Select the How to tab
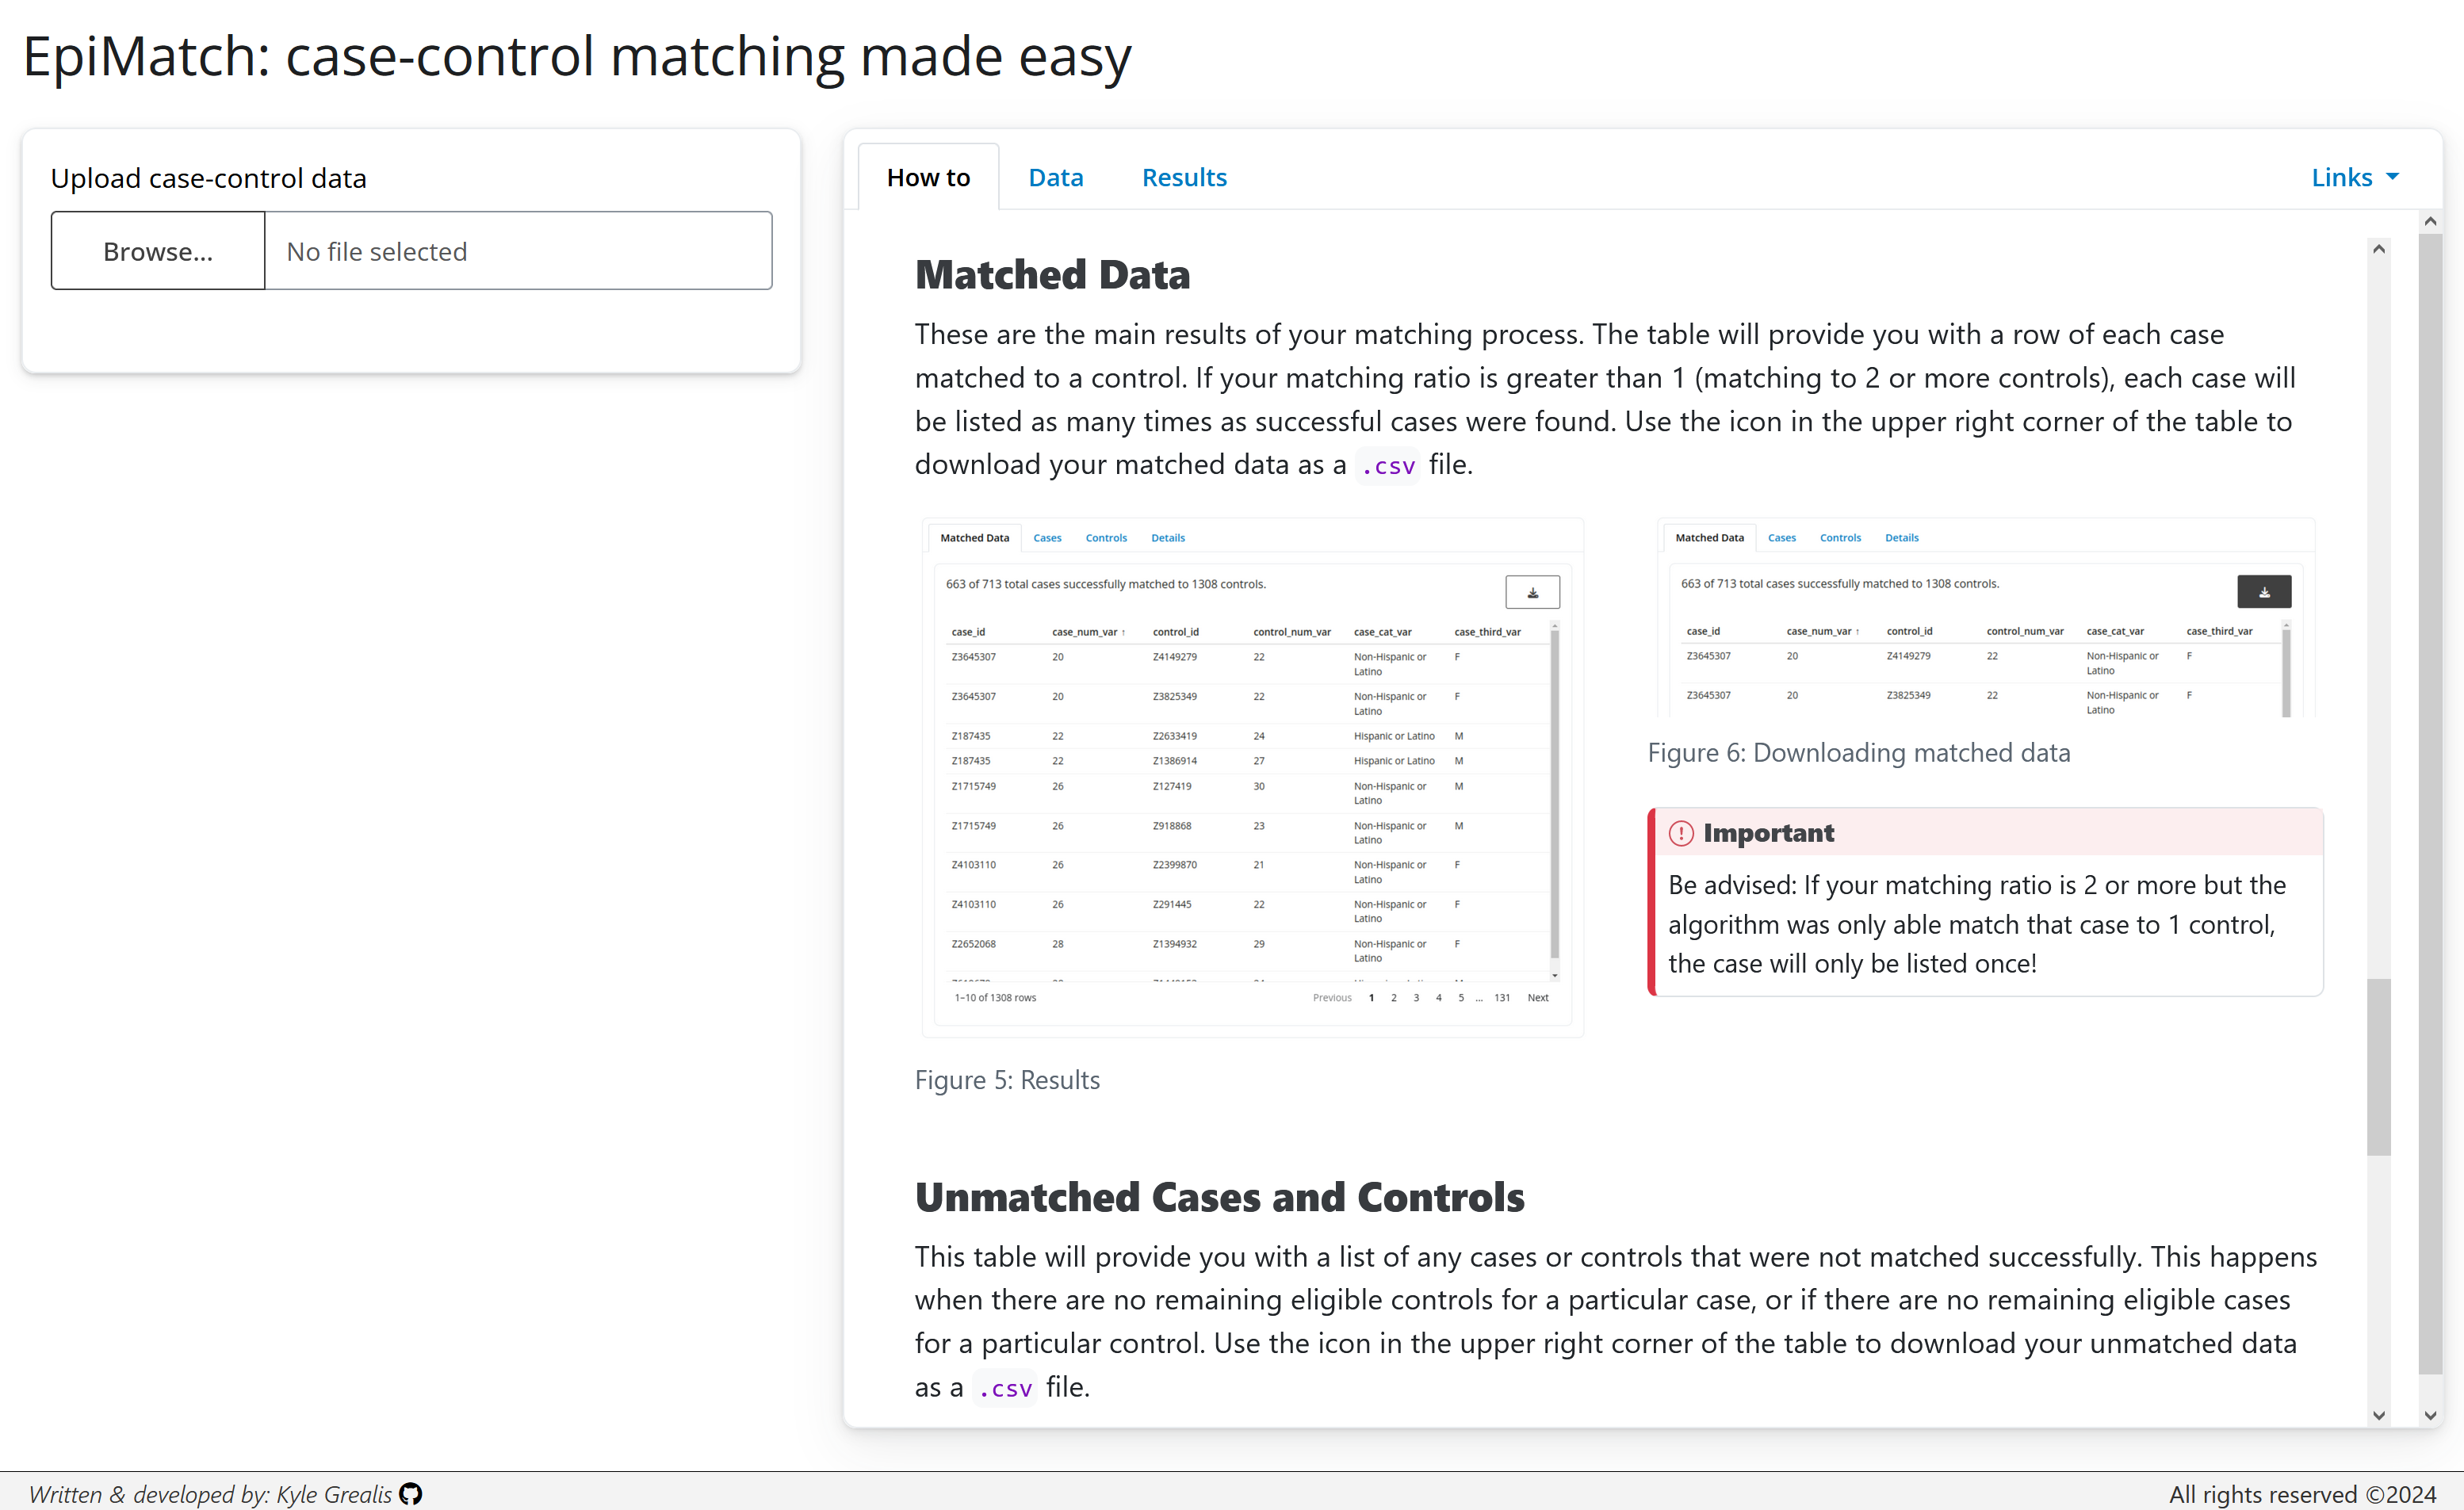 coord(928,177)
